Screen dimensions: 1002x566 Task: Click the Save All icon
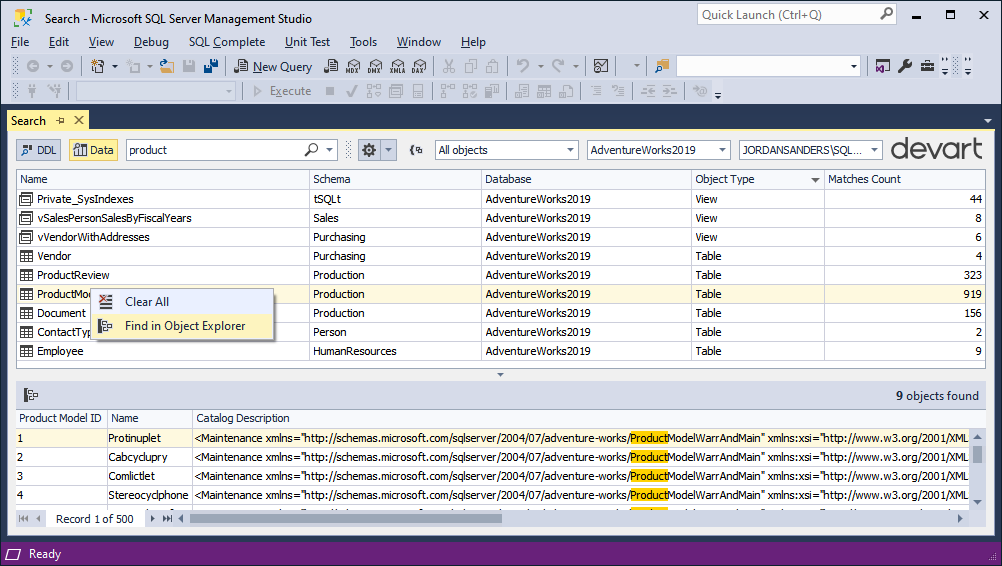[211, 66]
